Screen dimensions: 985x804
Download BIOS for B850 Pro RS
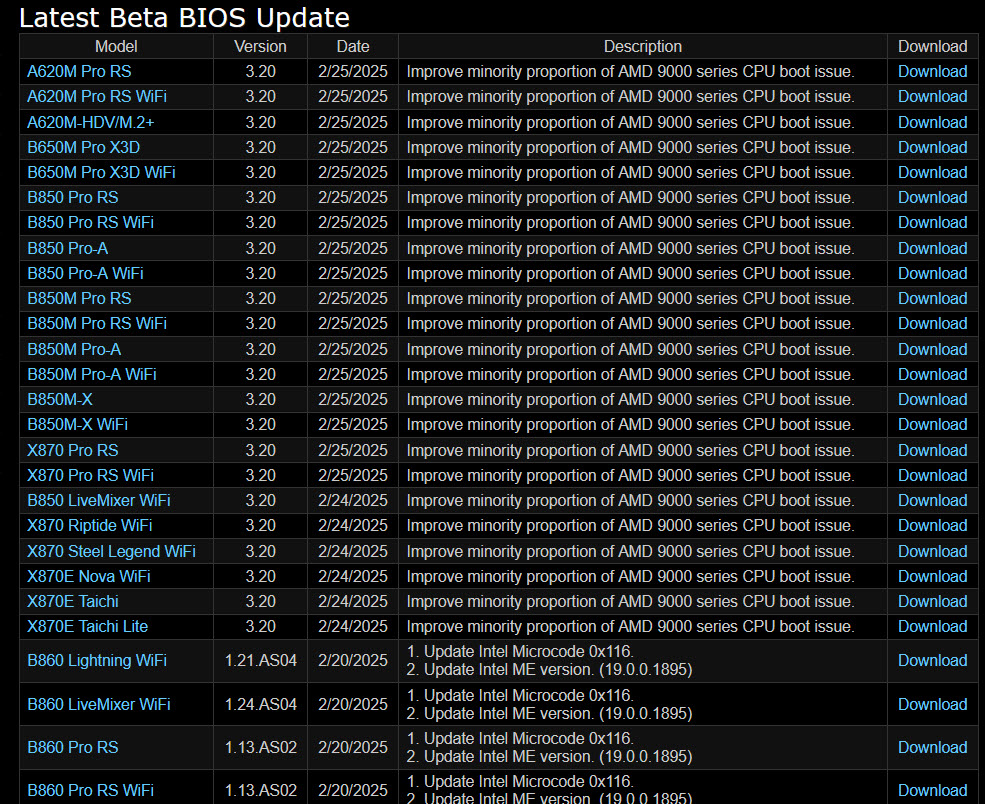tap(932, 198)
